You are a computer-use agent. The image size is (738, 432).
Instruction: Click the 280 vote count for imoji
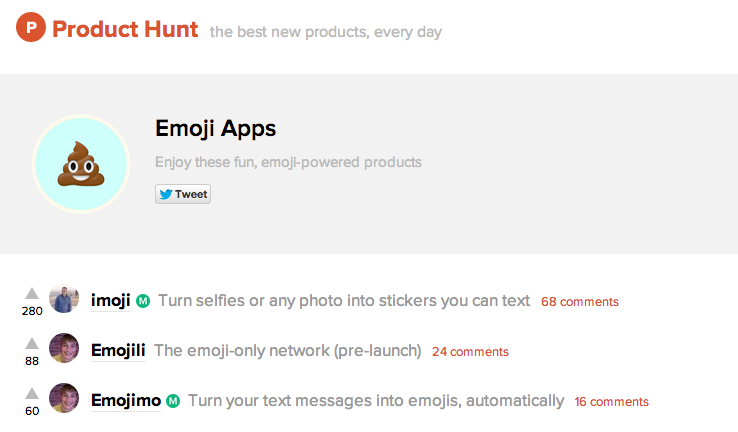click(32, 311)
